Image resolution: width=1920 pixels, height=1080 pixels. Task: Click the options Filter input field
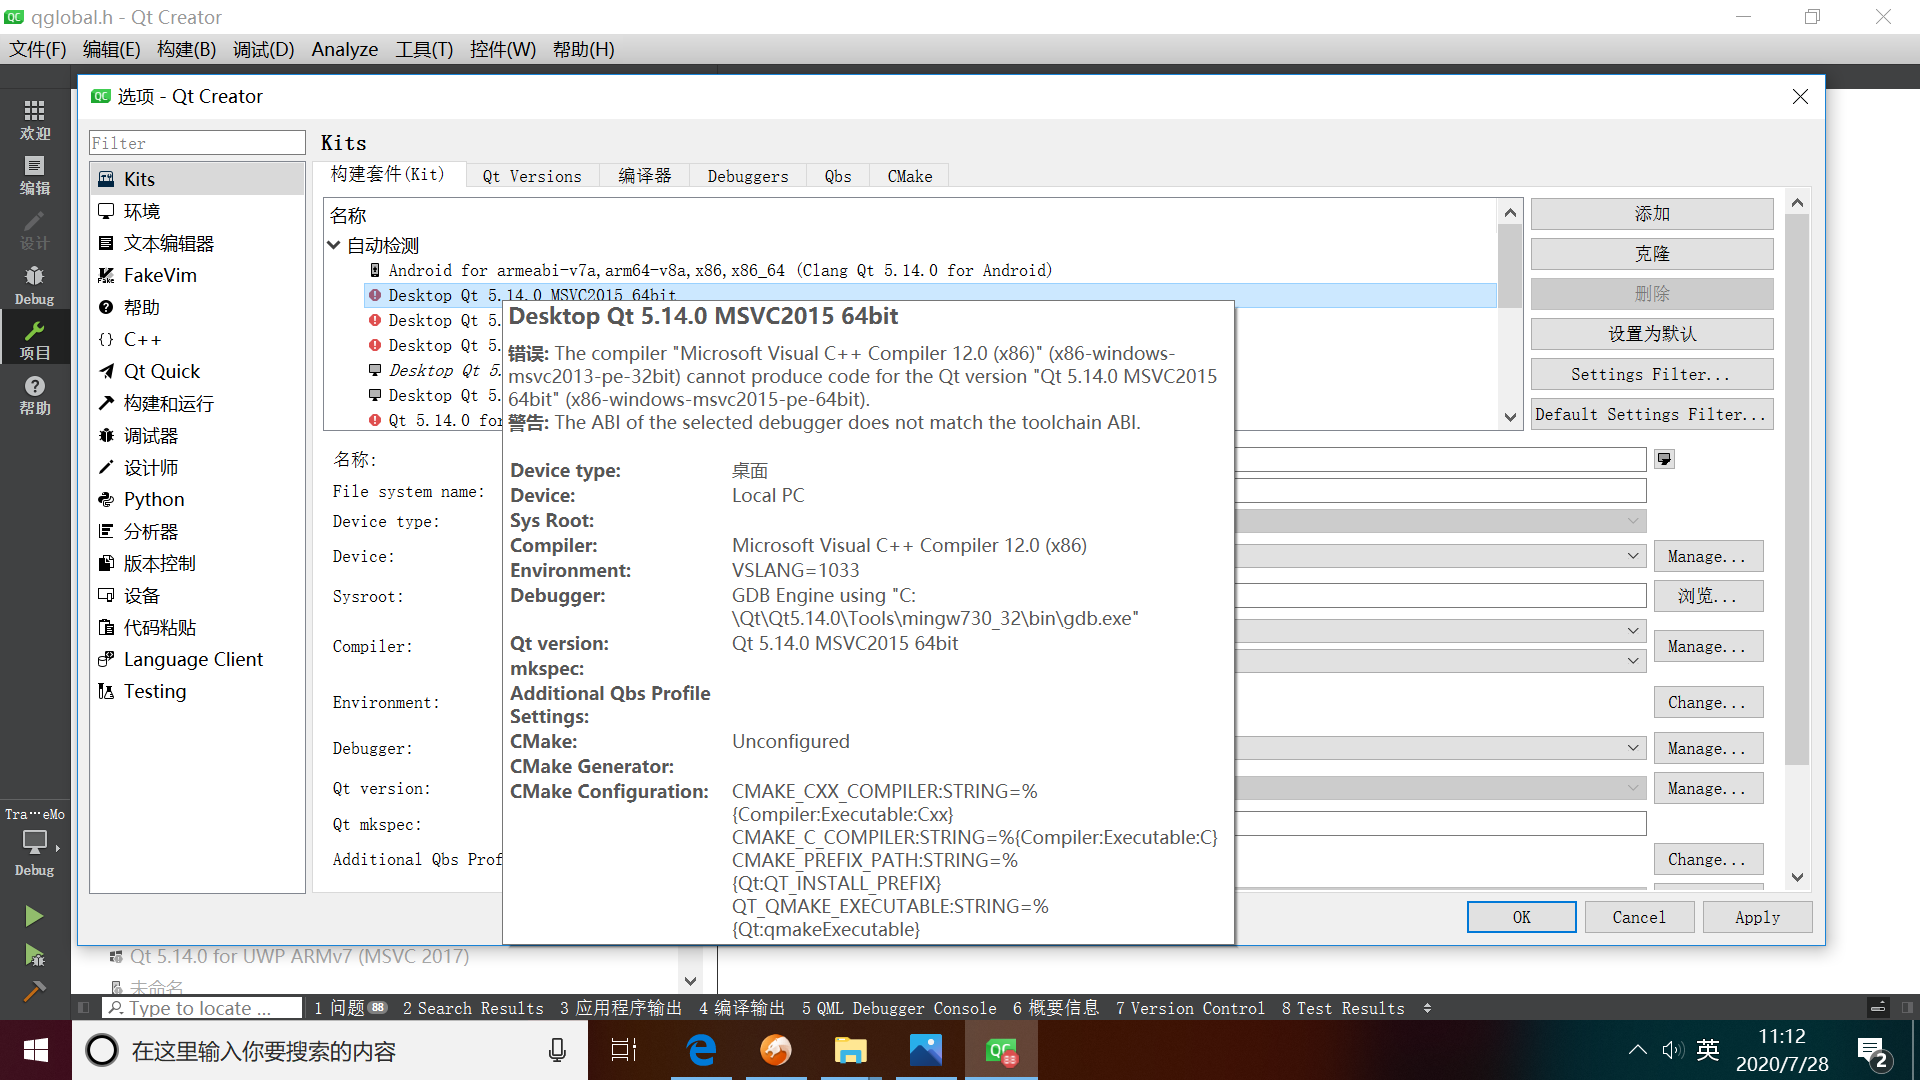click(x=197, y=143)
